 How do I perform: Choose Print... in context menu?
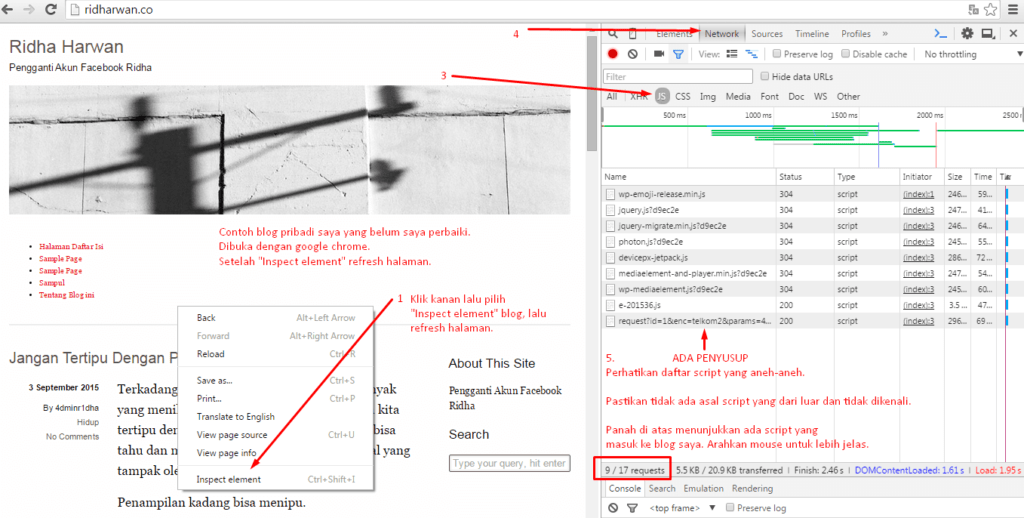coord(276,398)
